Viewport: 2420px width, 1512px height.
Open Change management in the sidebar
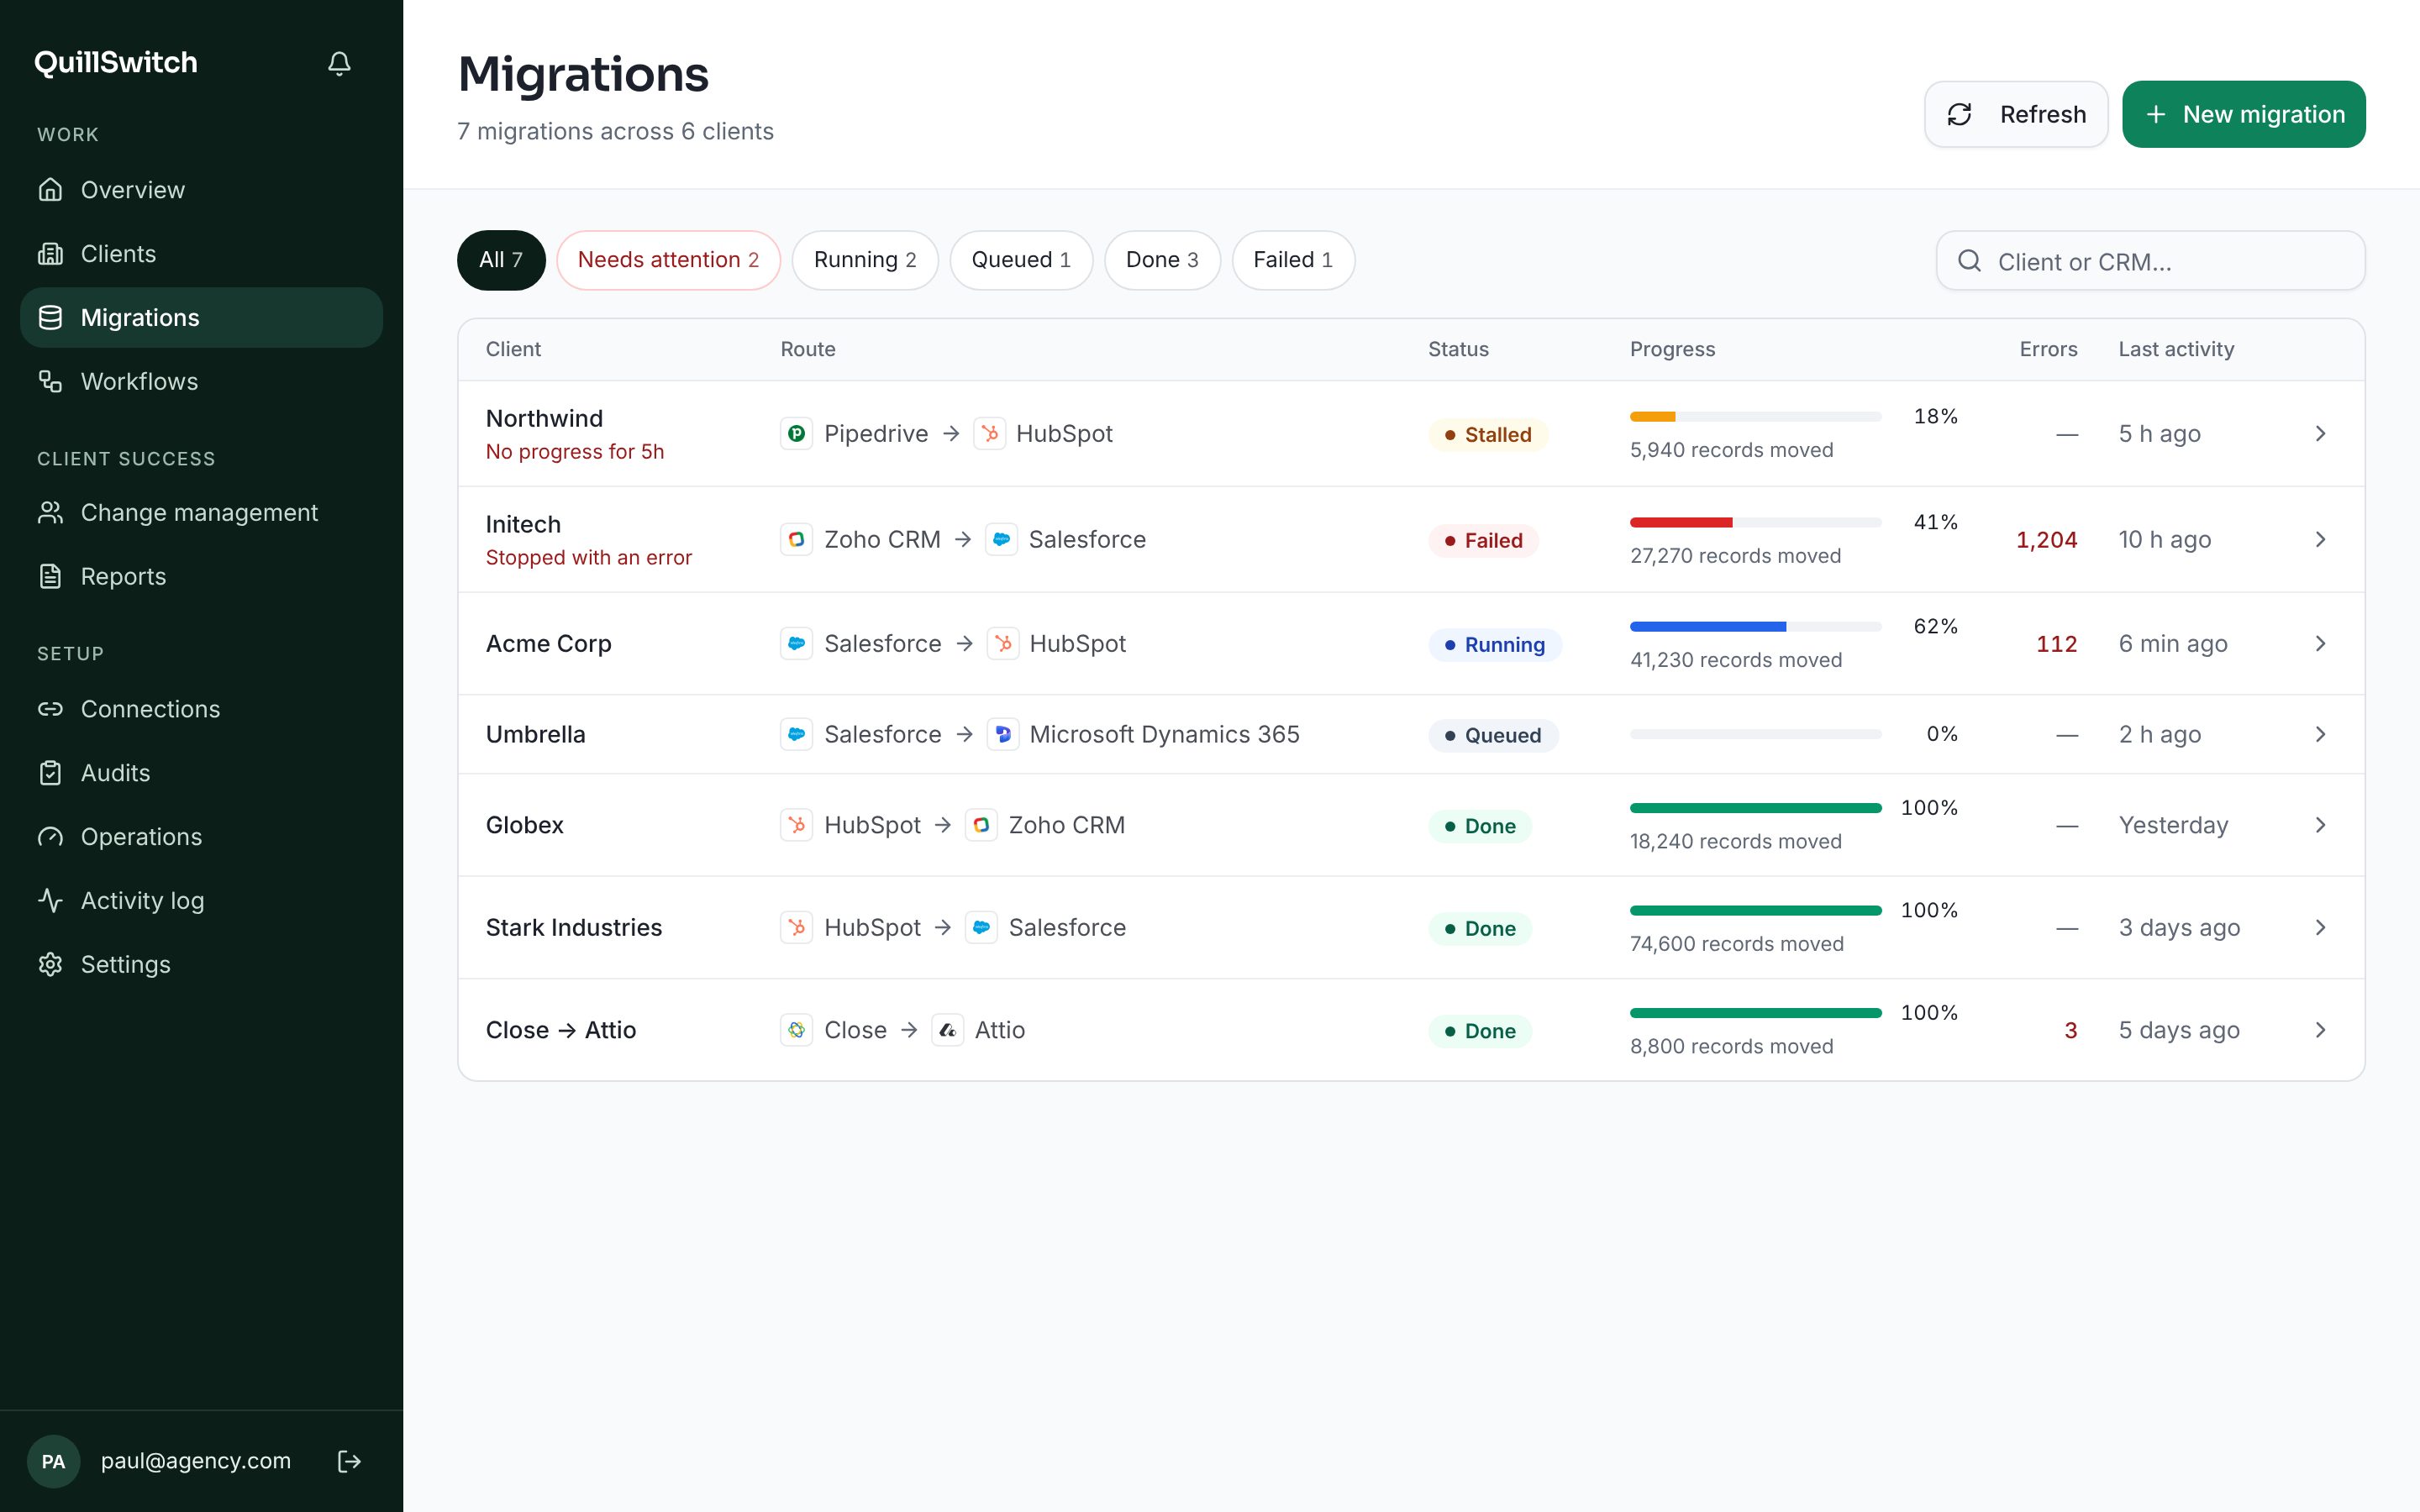pos(201,513)
